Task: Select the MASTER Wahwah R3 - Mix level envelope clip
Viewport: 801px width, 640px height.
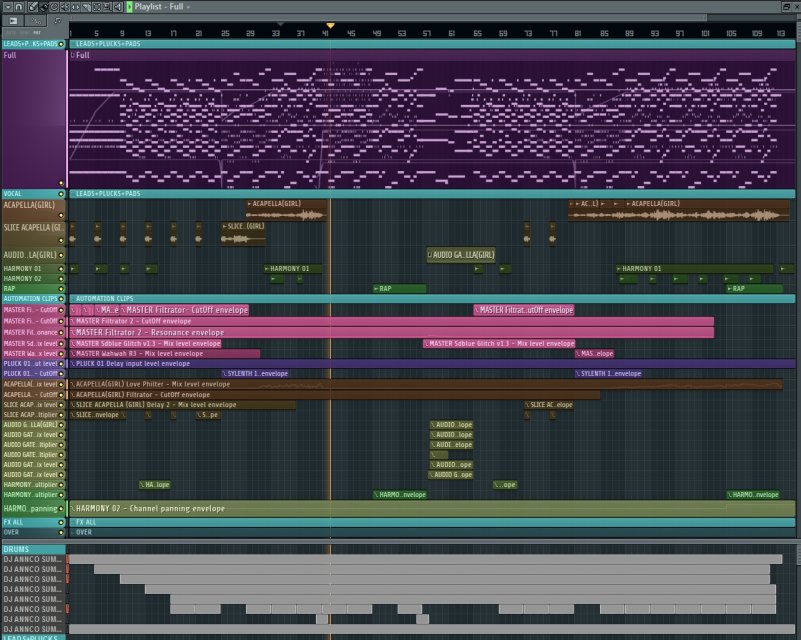Action: click(164, 353)
